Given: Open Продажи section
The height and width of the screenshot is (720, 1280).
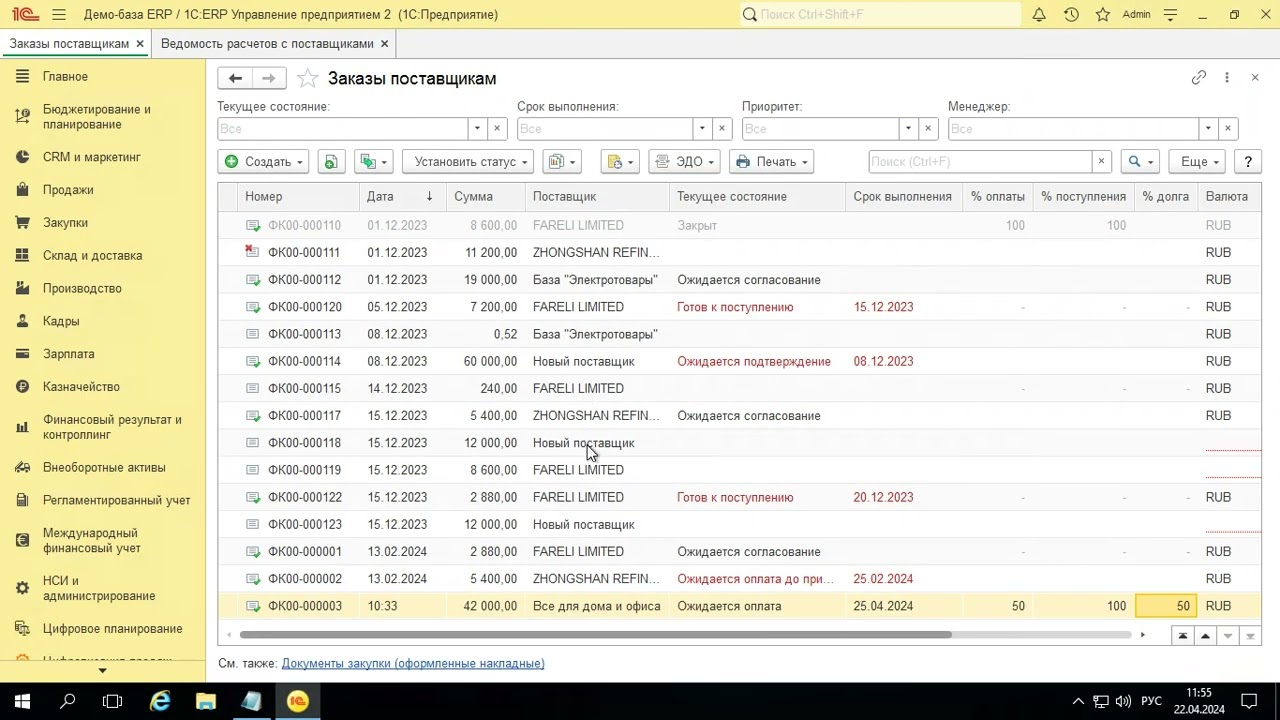Looking at the screenshot, I should (x=68, y=190).
